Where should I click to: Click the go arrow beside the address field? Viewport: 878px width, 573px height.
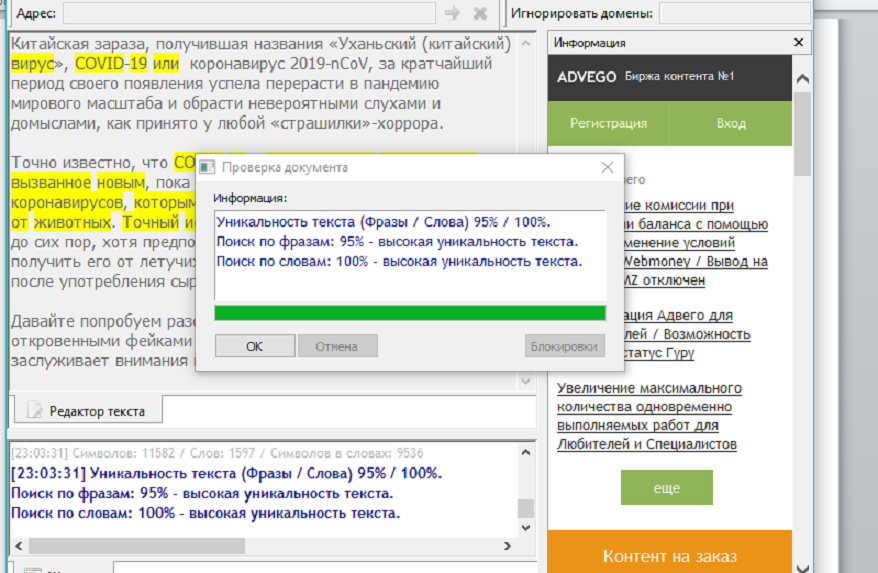pyautogui.click(x=452, y=13)
